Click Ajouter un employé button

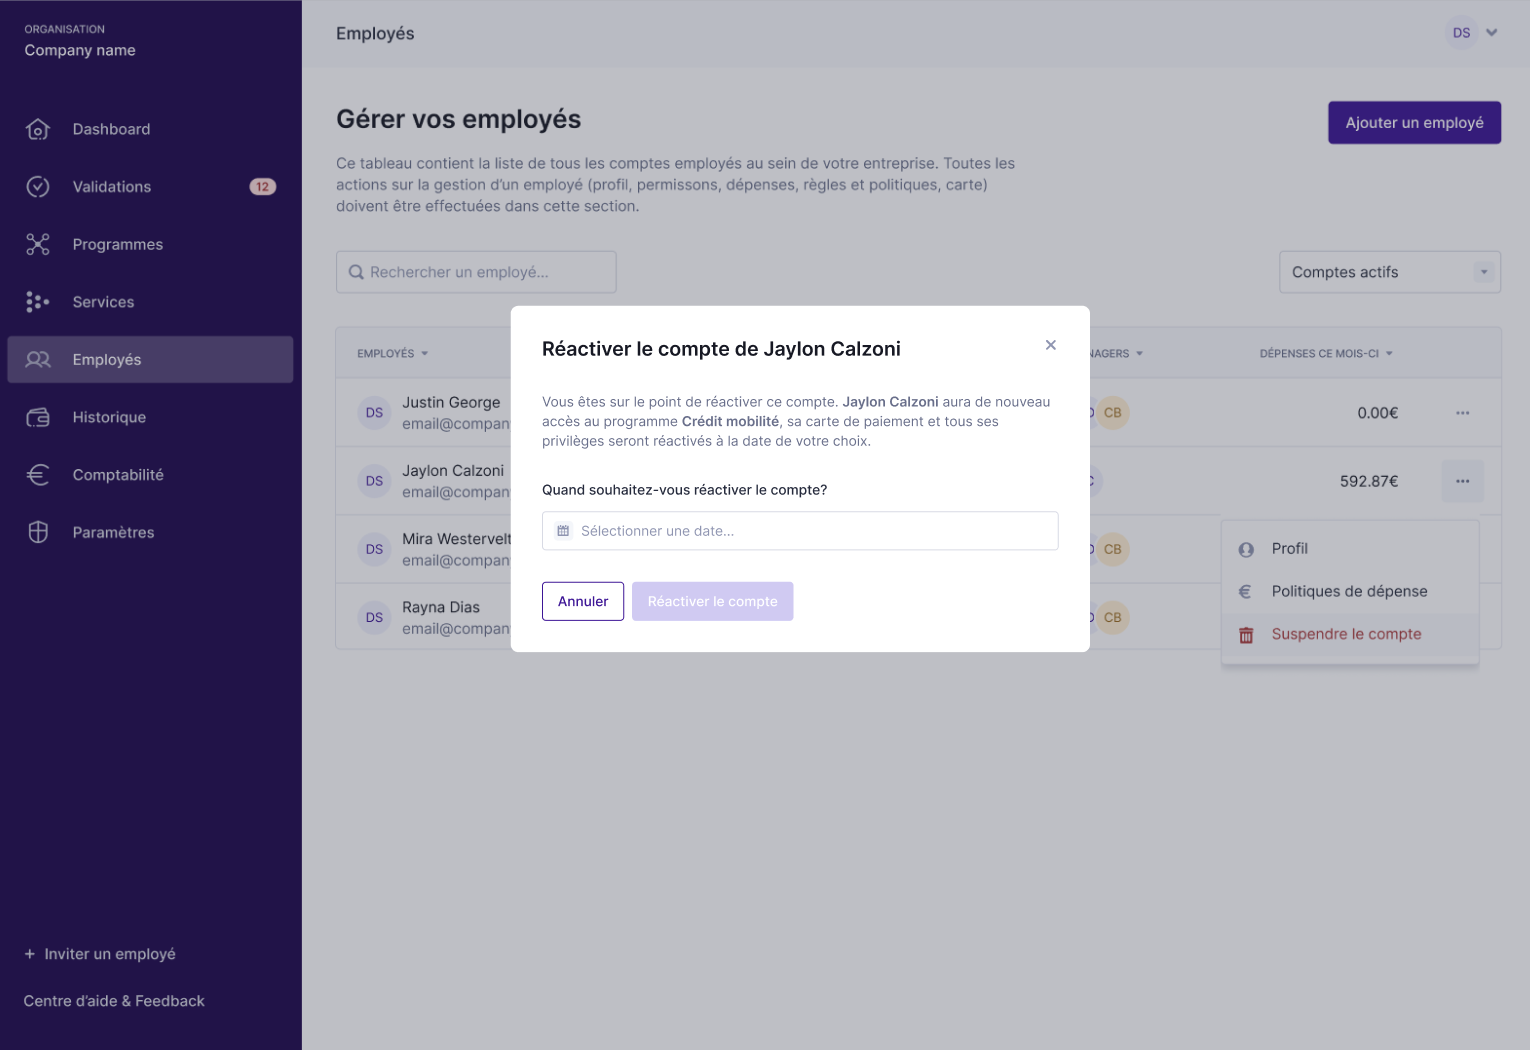coord(1413,122)
